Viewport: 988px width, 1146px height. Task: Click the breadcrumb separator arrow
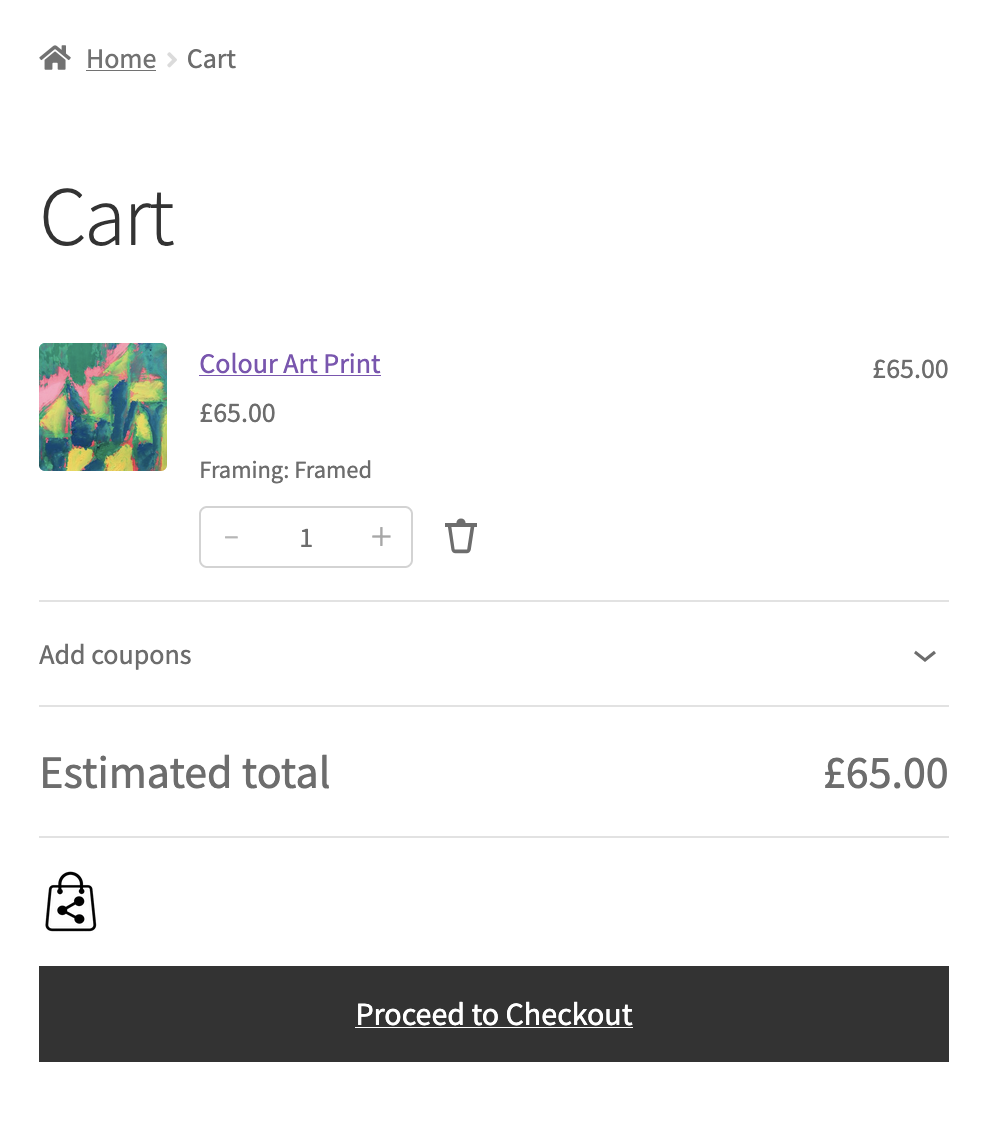tap(172, 60)
